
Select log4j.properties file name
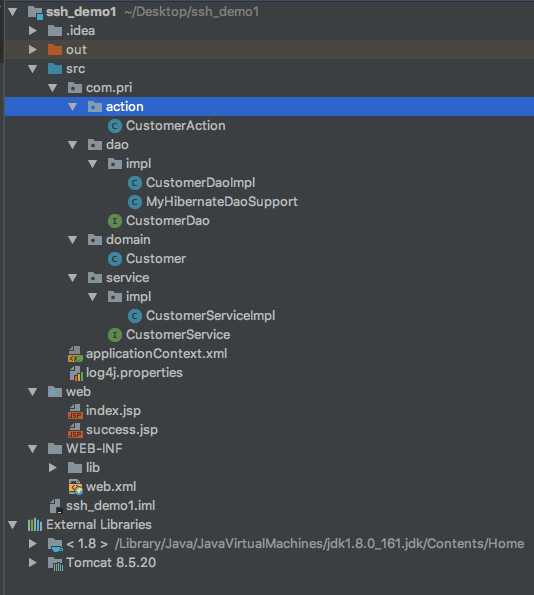coord(134,373)
